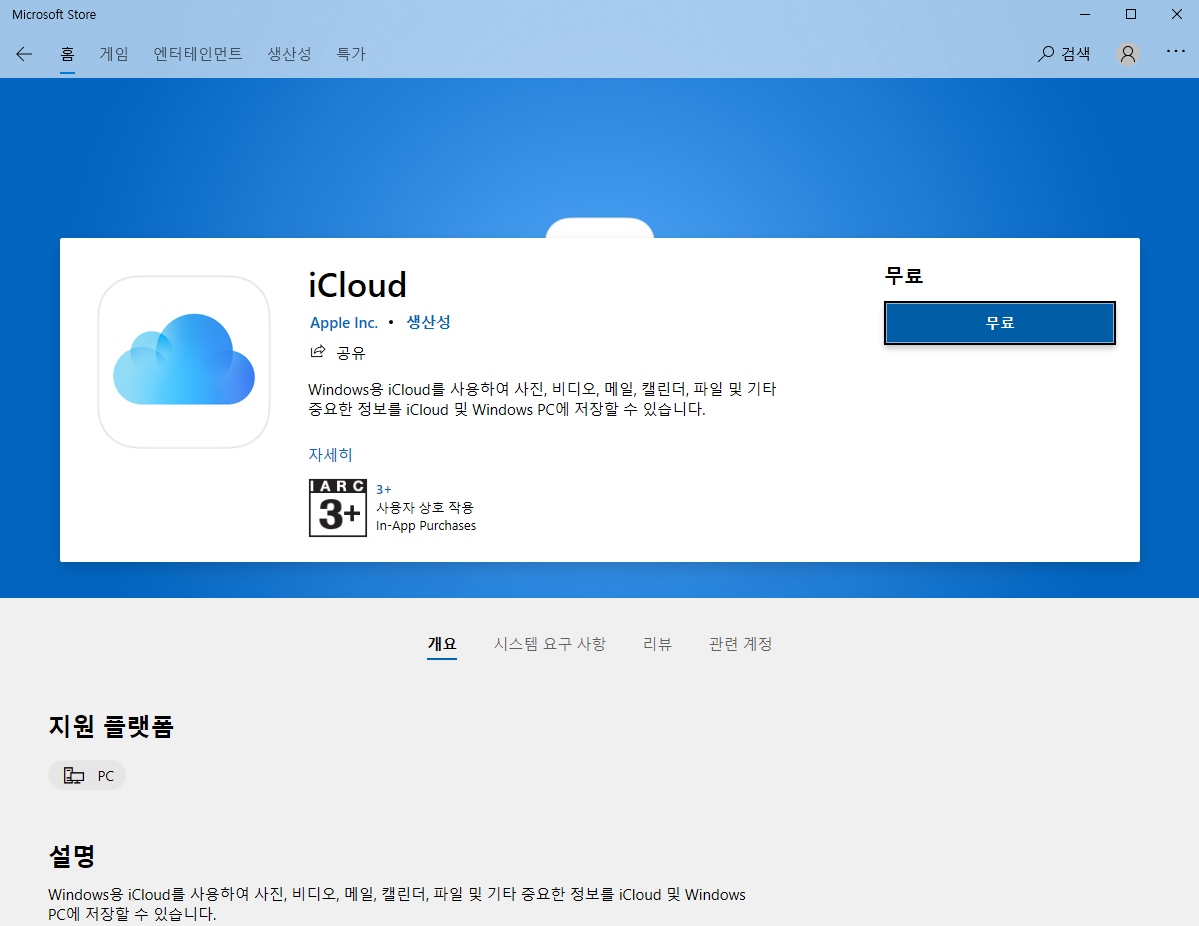
Task: Click the 3+ rating link text
Action: (x=384, y=489)
